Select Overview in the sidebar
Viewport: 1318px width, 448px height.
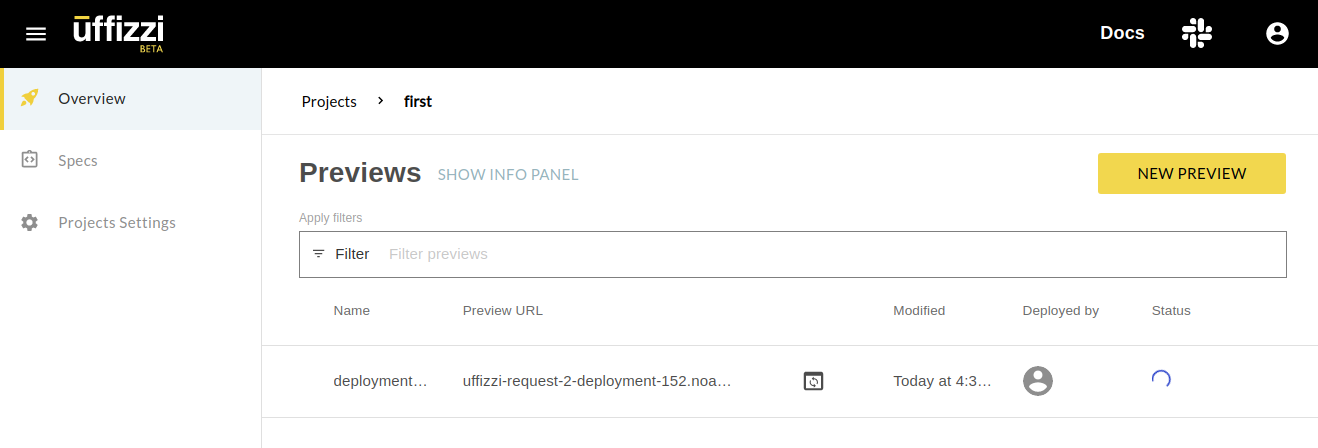click(x=92, y=98)
